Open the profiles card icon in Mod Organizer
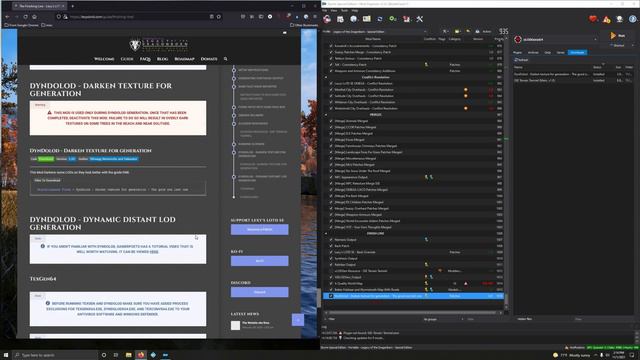This screenshot has height=360, width=640. pyautogui.click(x=367, y=19)
